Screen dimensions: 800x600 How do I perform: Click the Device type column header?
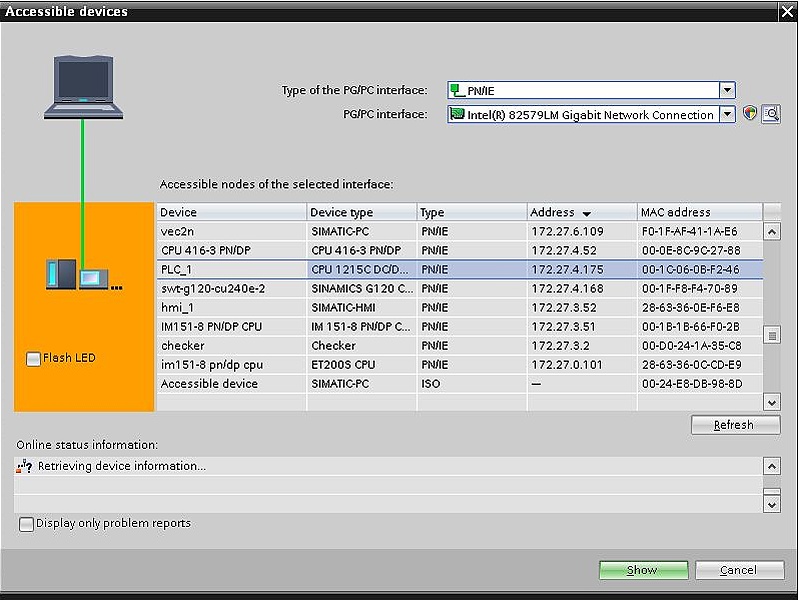(x=362, y=212)
